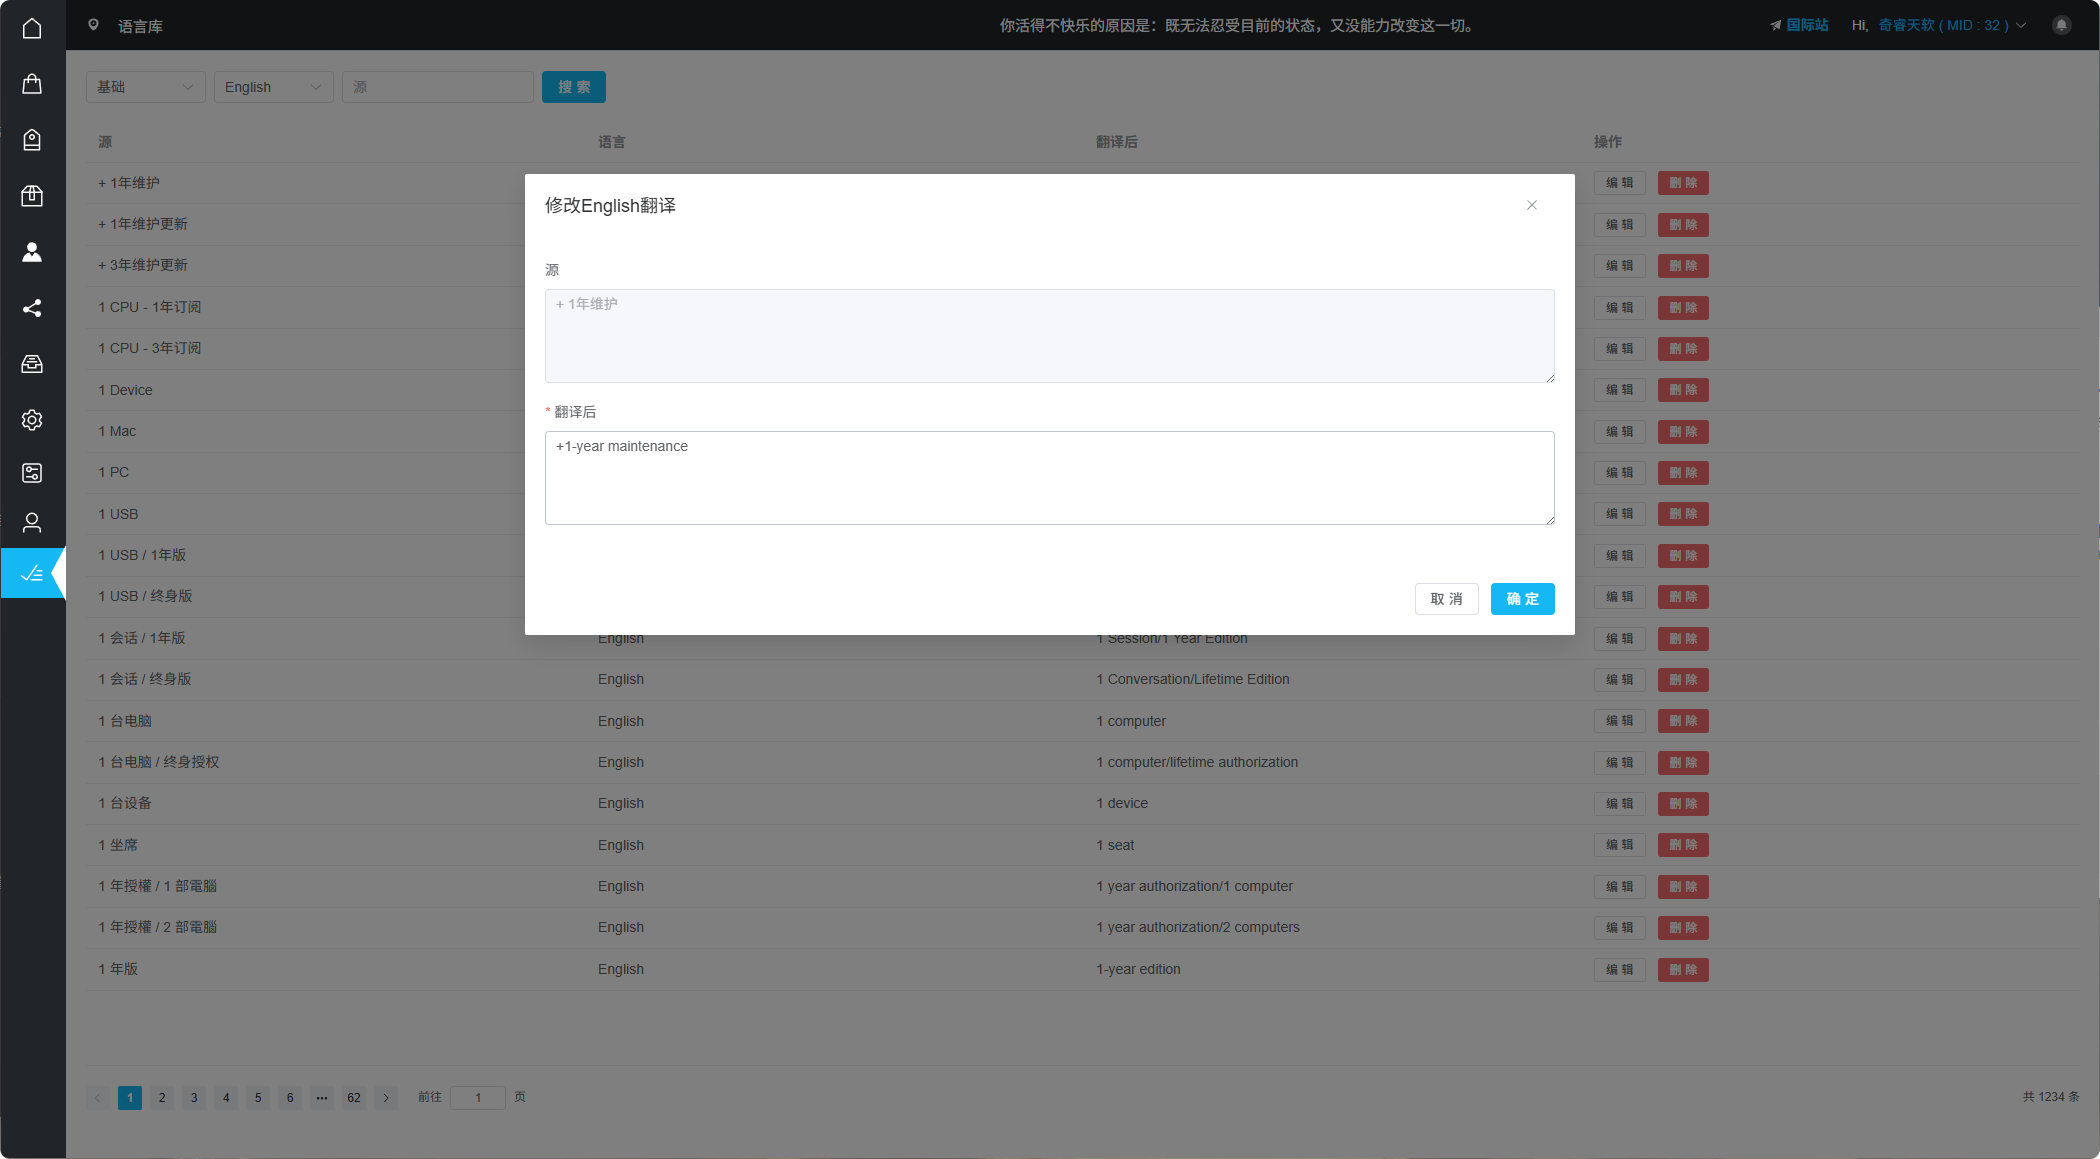This screenshot has height=1159, width=2100.
Task: Open the package box icon in the sidebar
Action: coord(32,196)
